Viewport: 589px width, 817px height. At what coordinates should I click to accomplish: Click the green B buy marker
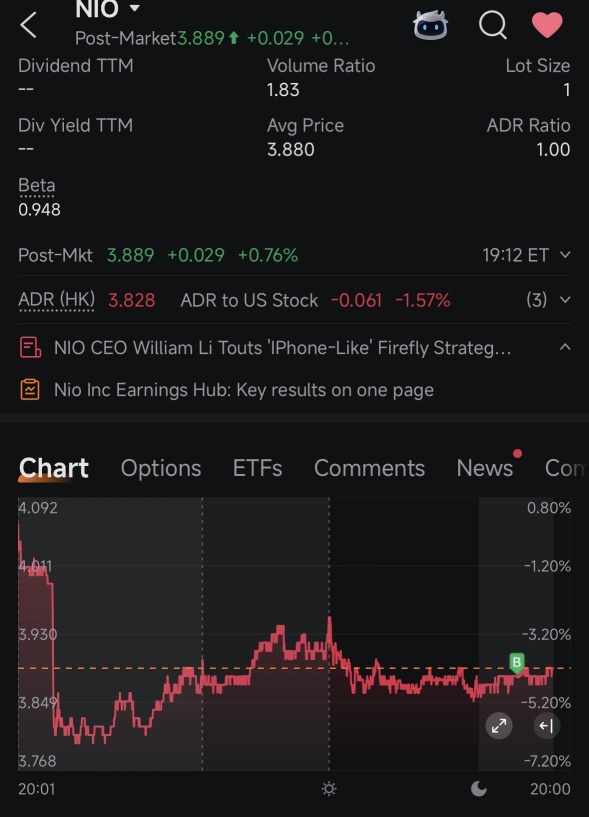517,663
